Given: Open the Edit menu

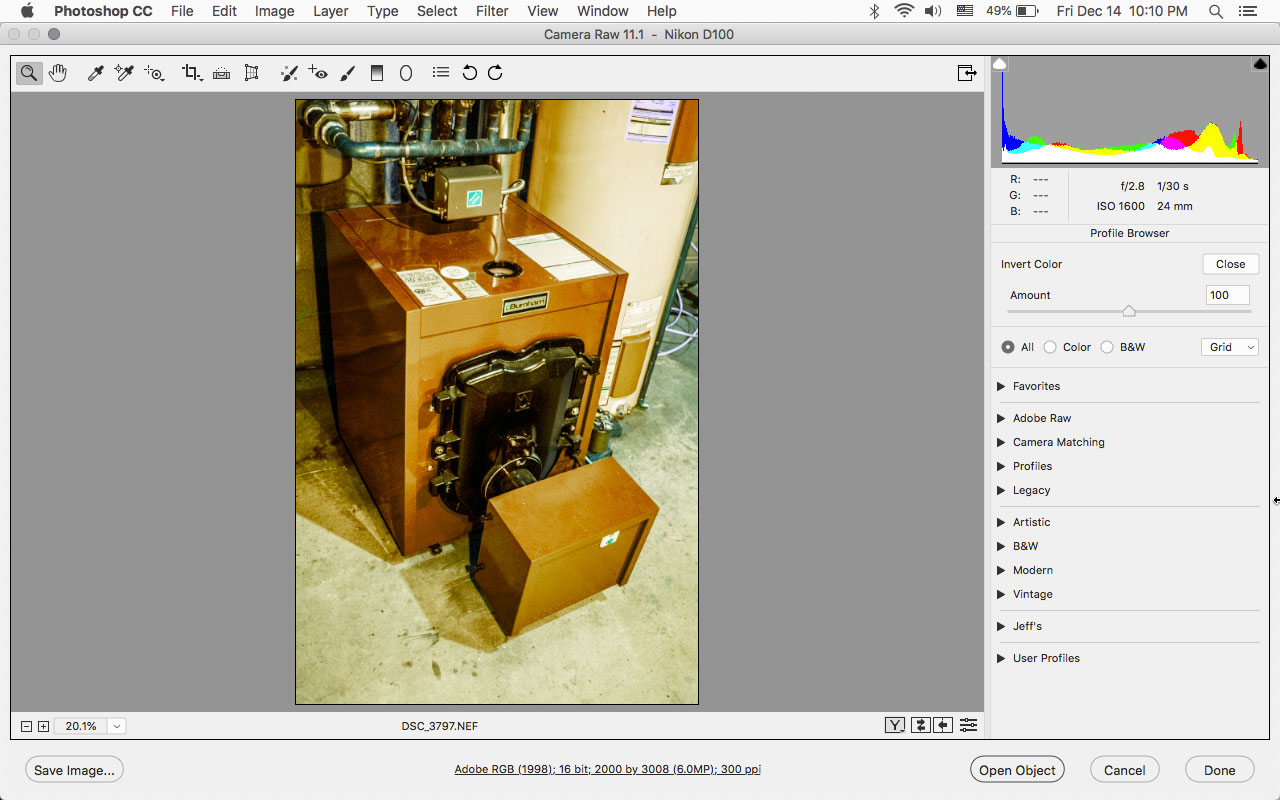Looking at the screenshot, I should [x=224, y=11].
